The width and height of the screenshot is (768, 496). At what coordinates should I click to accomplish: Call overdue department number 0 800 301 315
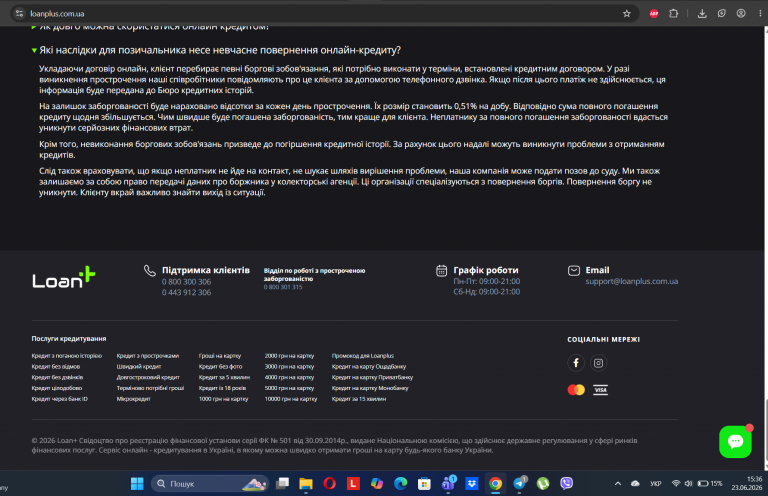pos(283,287)
